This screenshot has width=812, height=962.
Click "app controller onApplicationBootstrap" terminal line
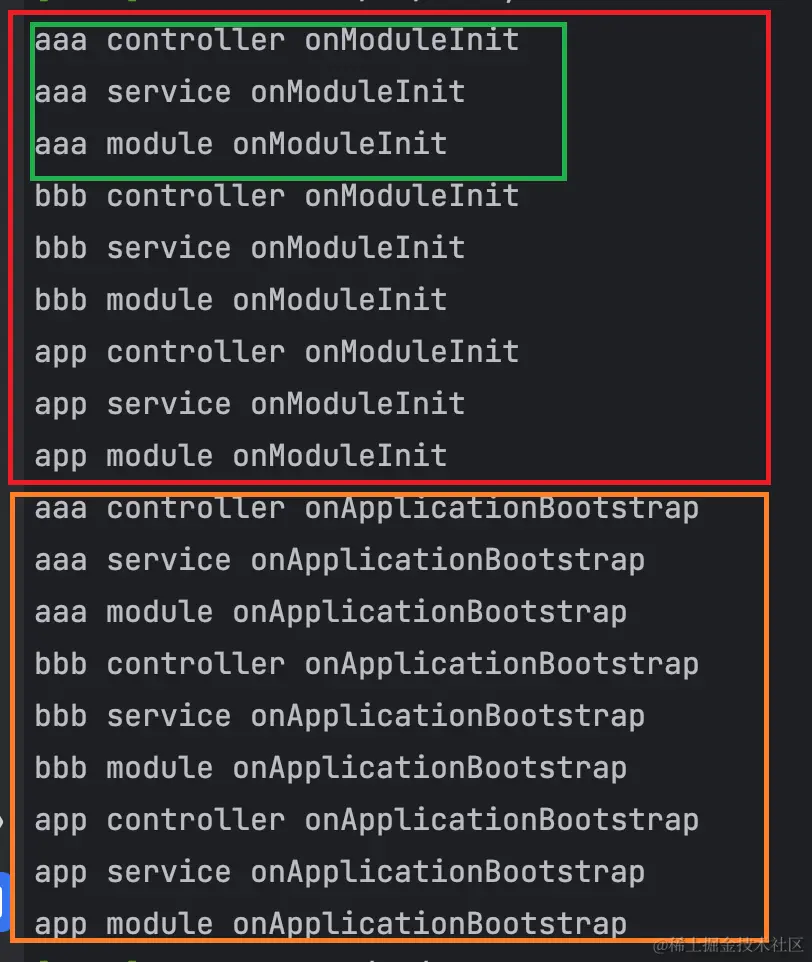tap(367, 821)
